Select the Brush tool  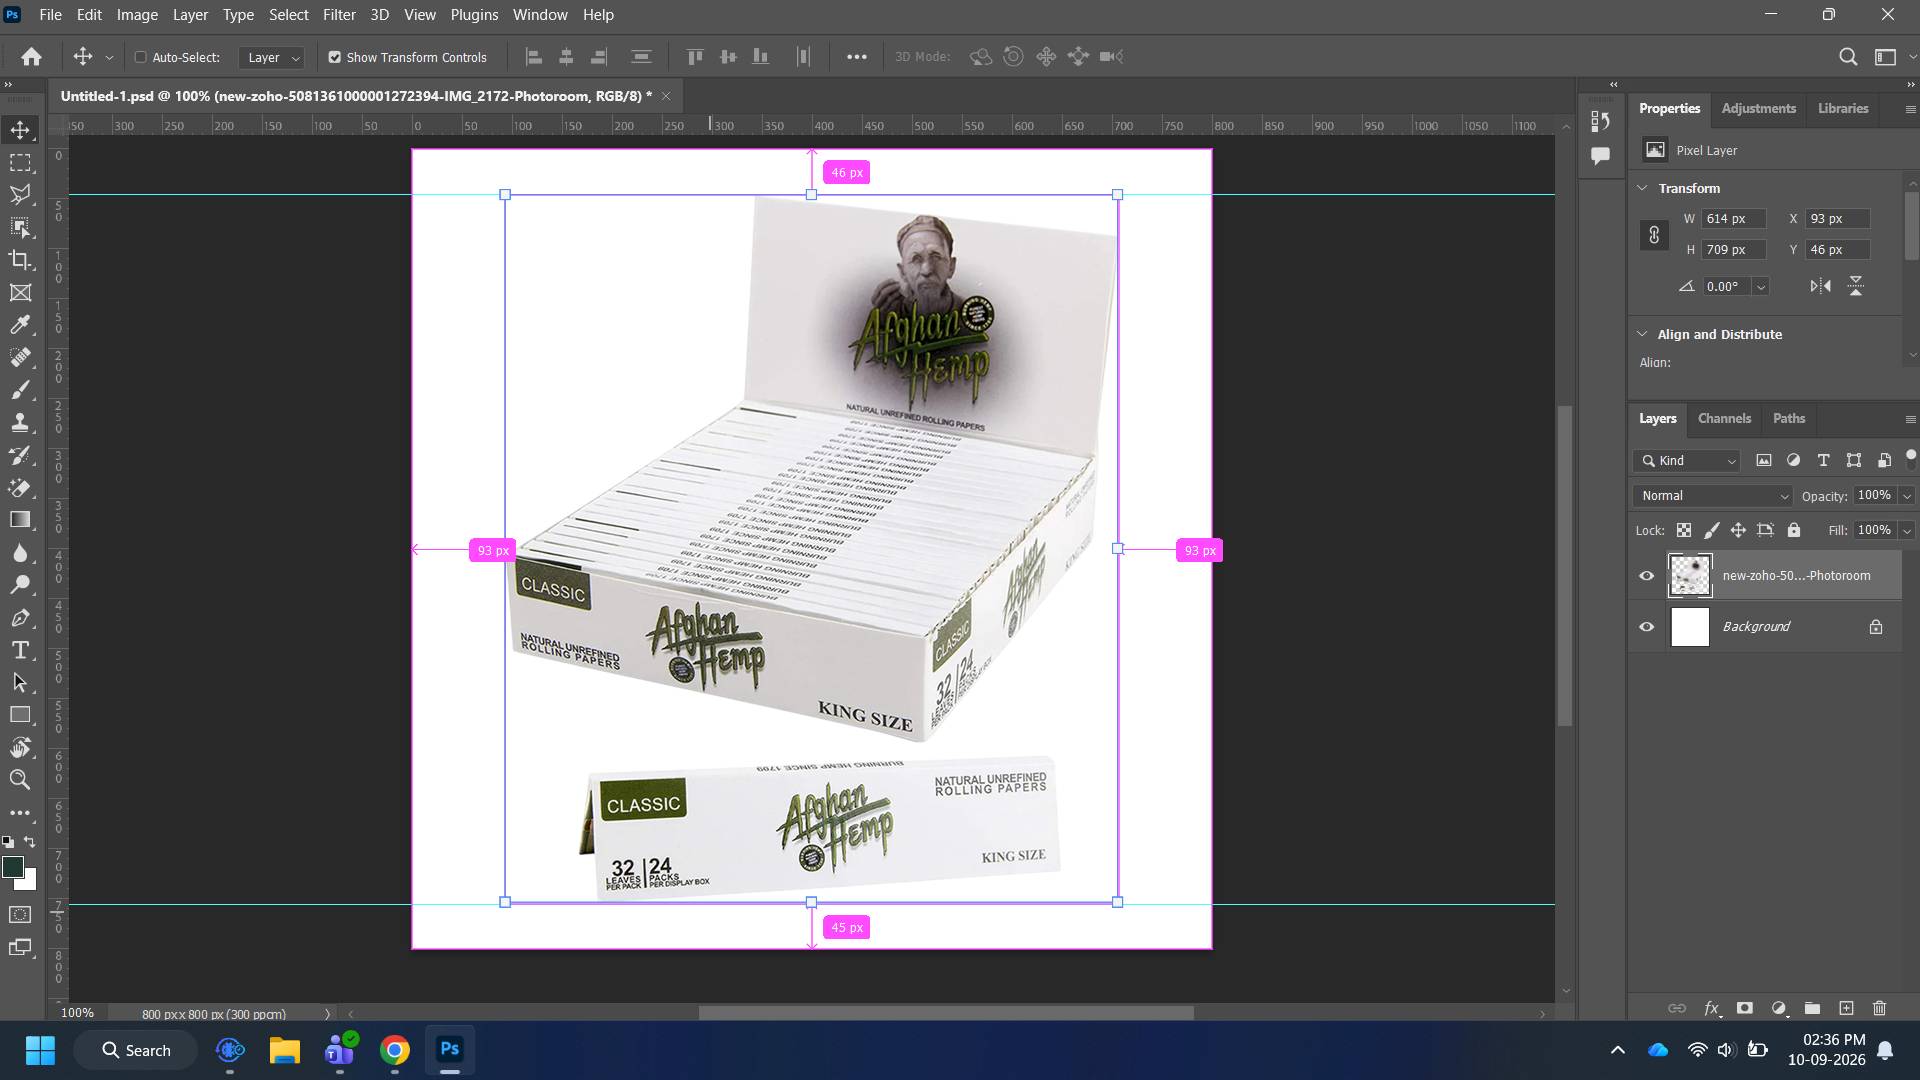coord(20,390)
